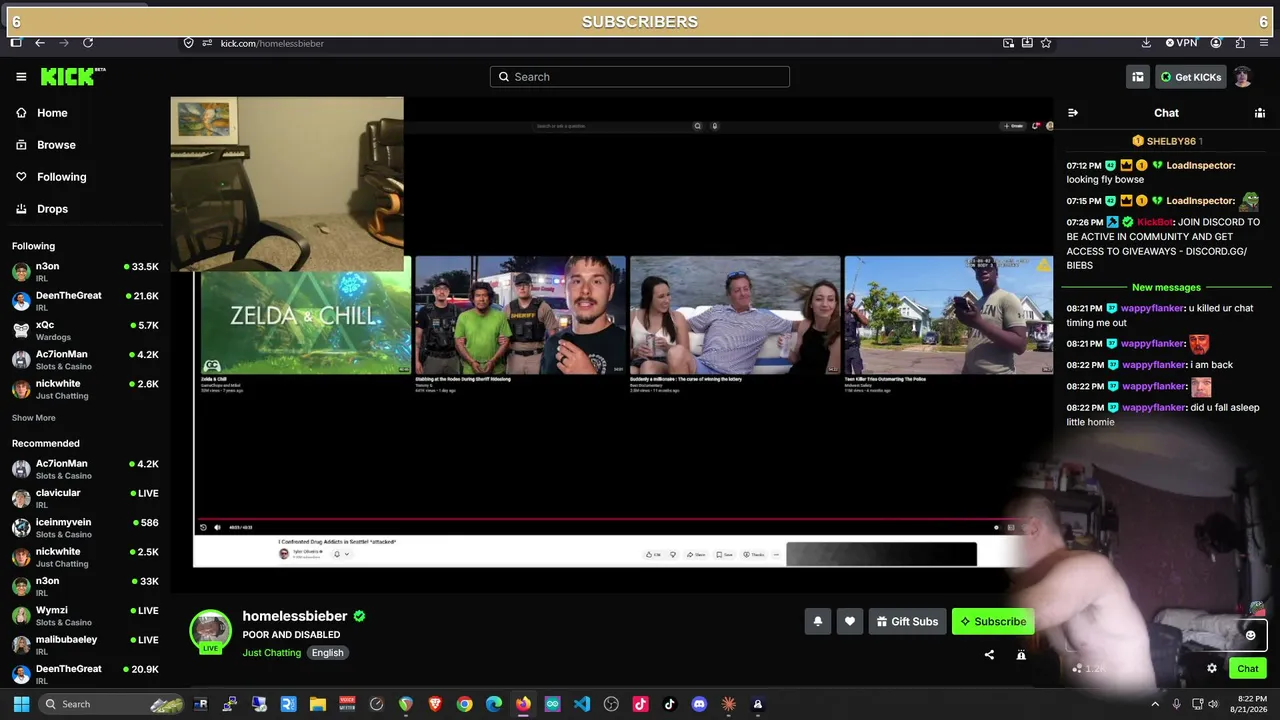Open followed channel xQc

pos(85,331)
